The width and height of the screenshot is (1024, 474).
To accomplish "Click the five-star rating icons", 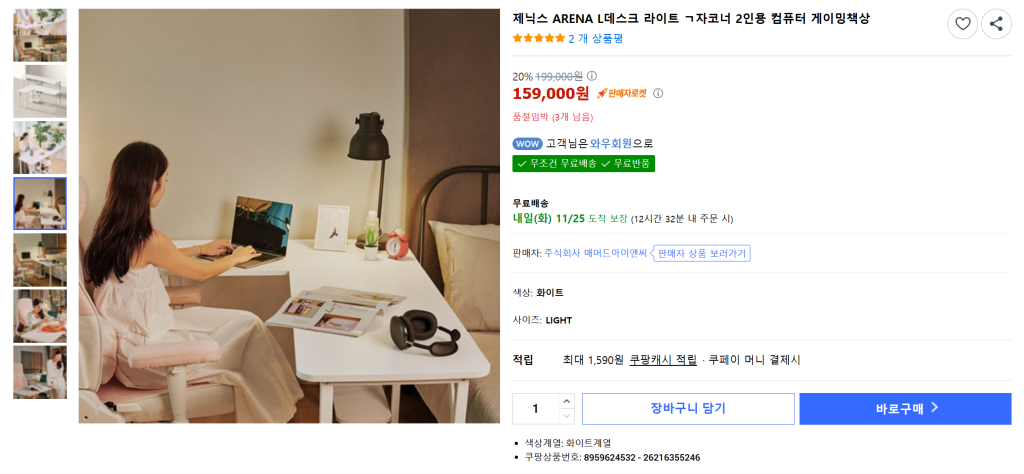I will point(538,39).
